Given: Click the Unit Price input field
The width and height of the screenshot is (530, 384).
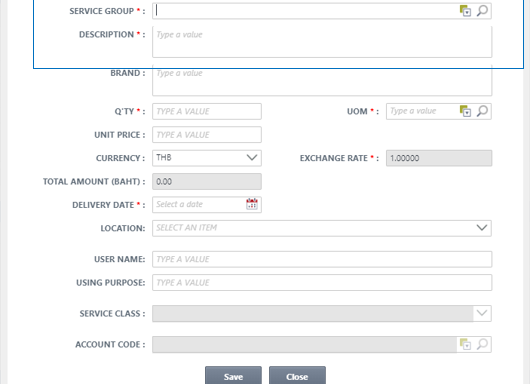Looking at the screenshot, I should click(x=207, y=135).
